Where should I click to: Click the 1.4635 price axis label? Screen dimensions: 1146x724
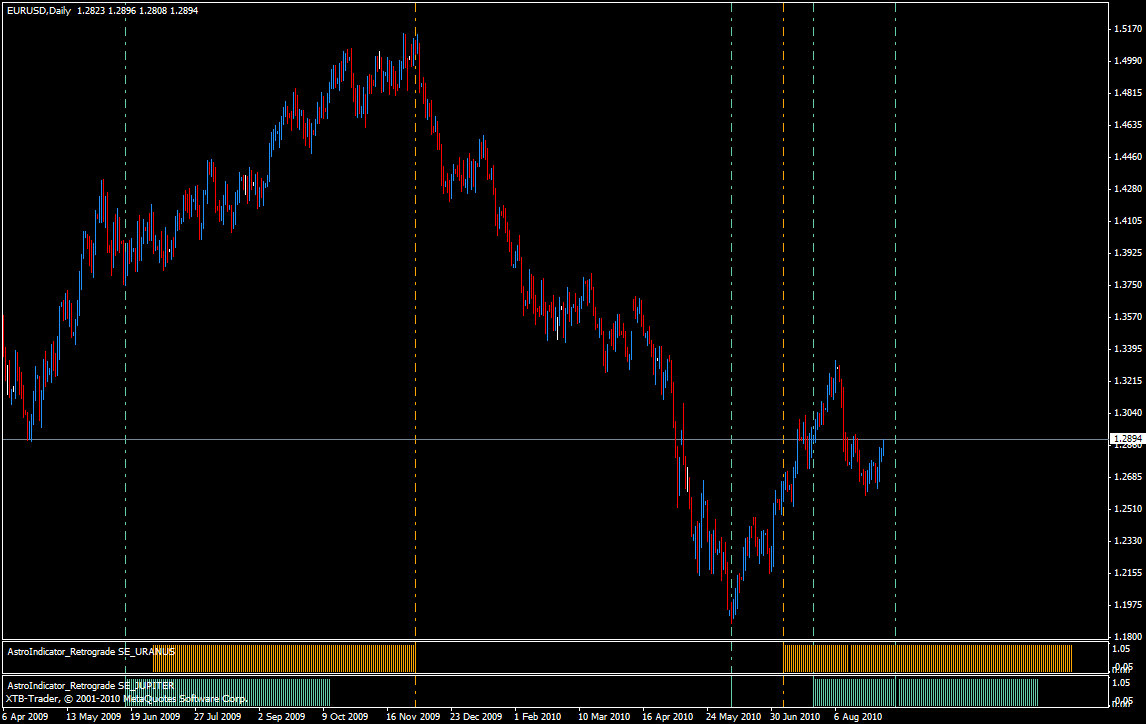click(1128, 125)
